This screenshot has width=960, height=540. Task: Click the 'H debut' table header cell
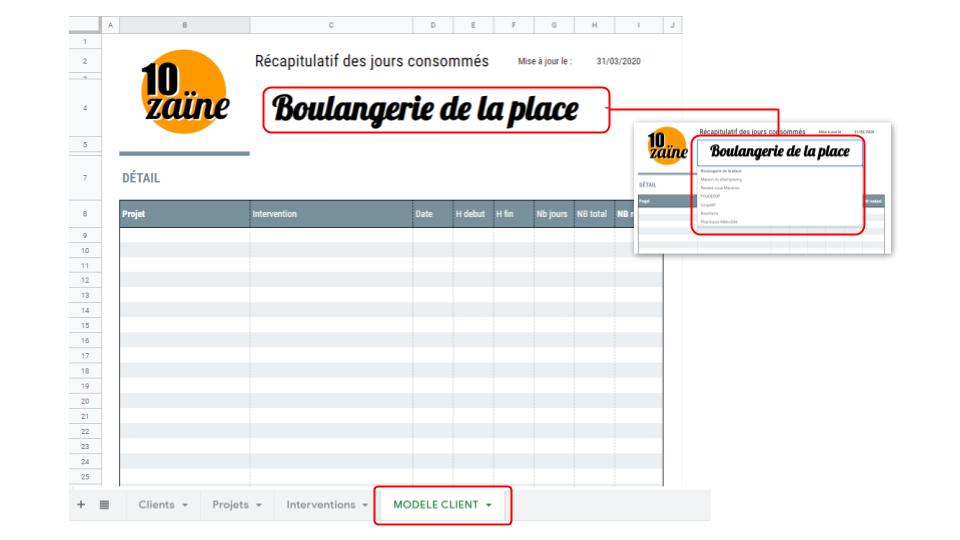(473, 214)
